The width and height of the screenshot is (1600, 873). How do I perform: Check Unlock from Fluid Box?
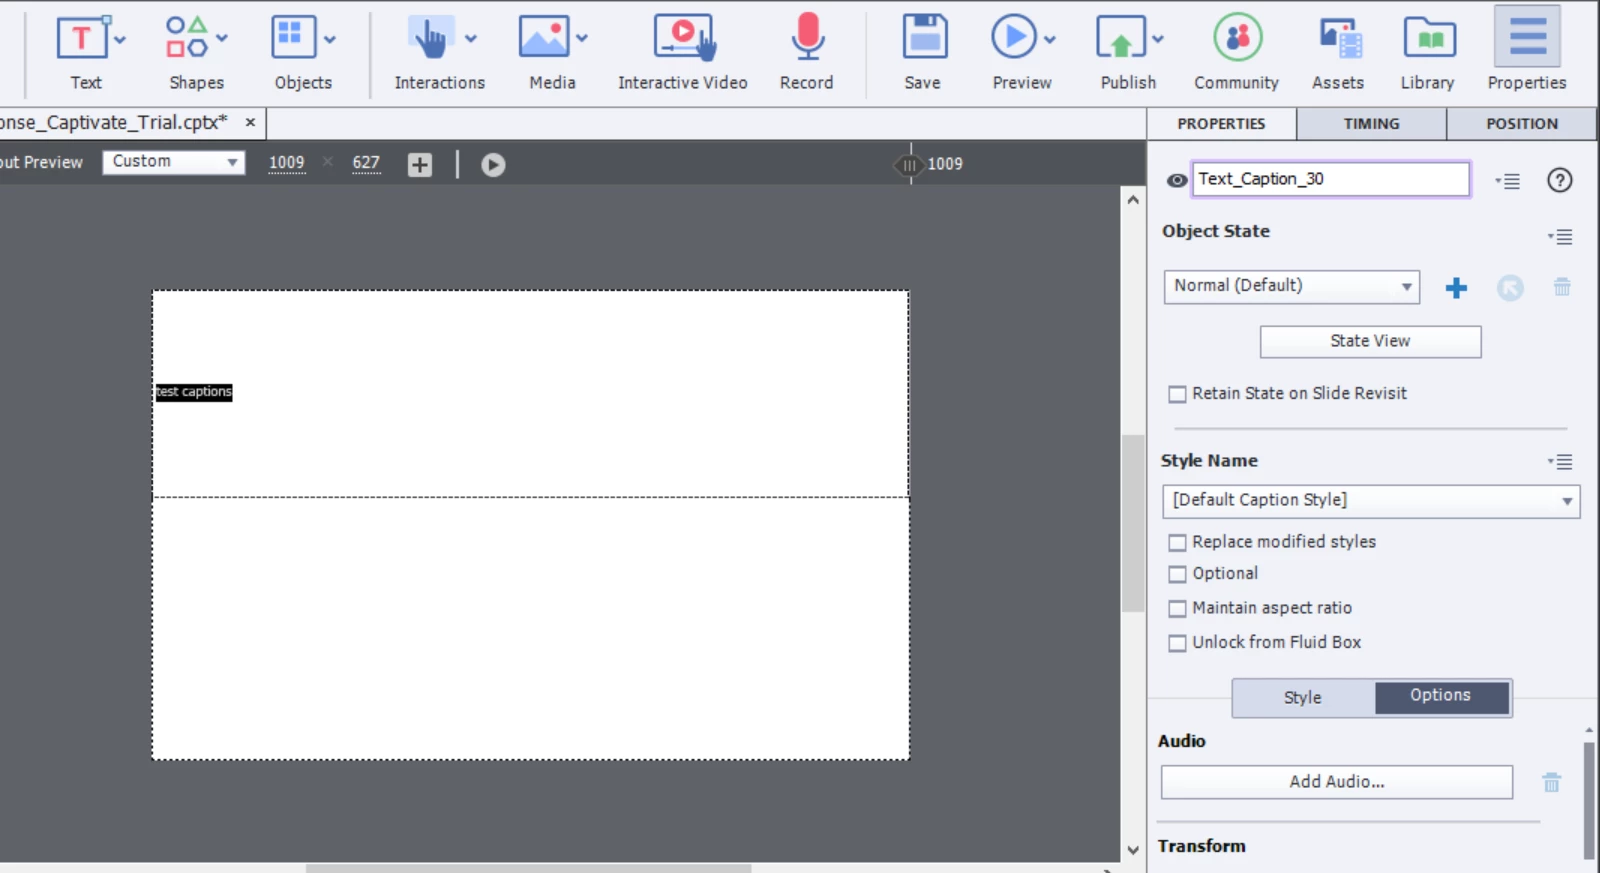point(1177,643)
